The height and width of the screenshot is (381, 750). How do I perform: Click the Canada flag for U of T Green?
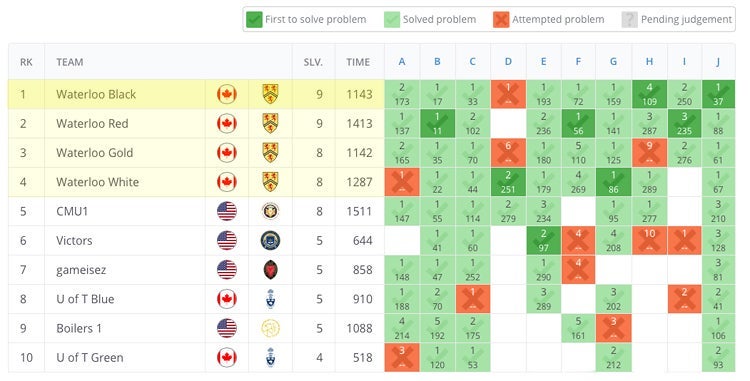coord(227,357)
